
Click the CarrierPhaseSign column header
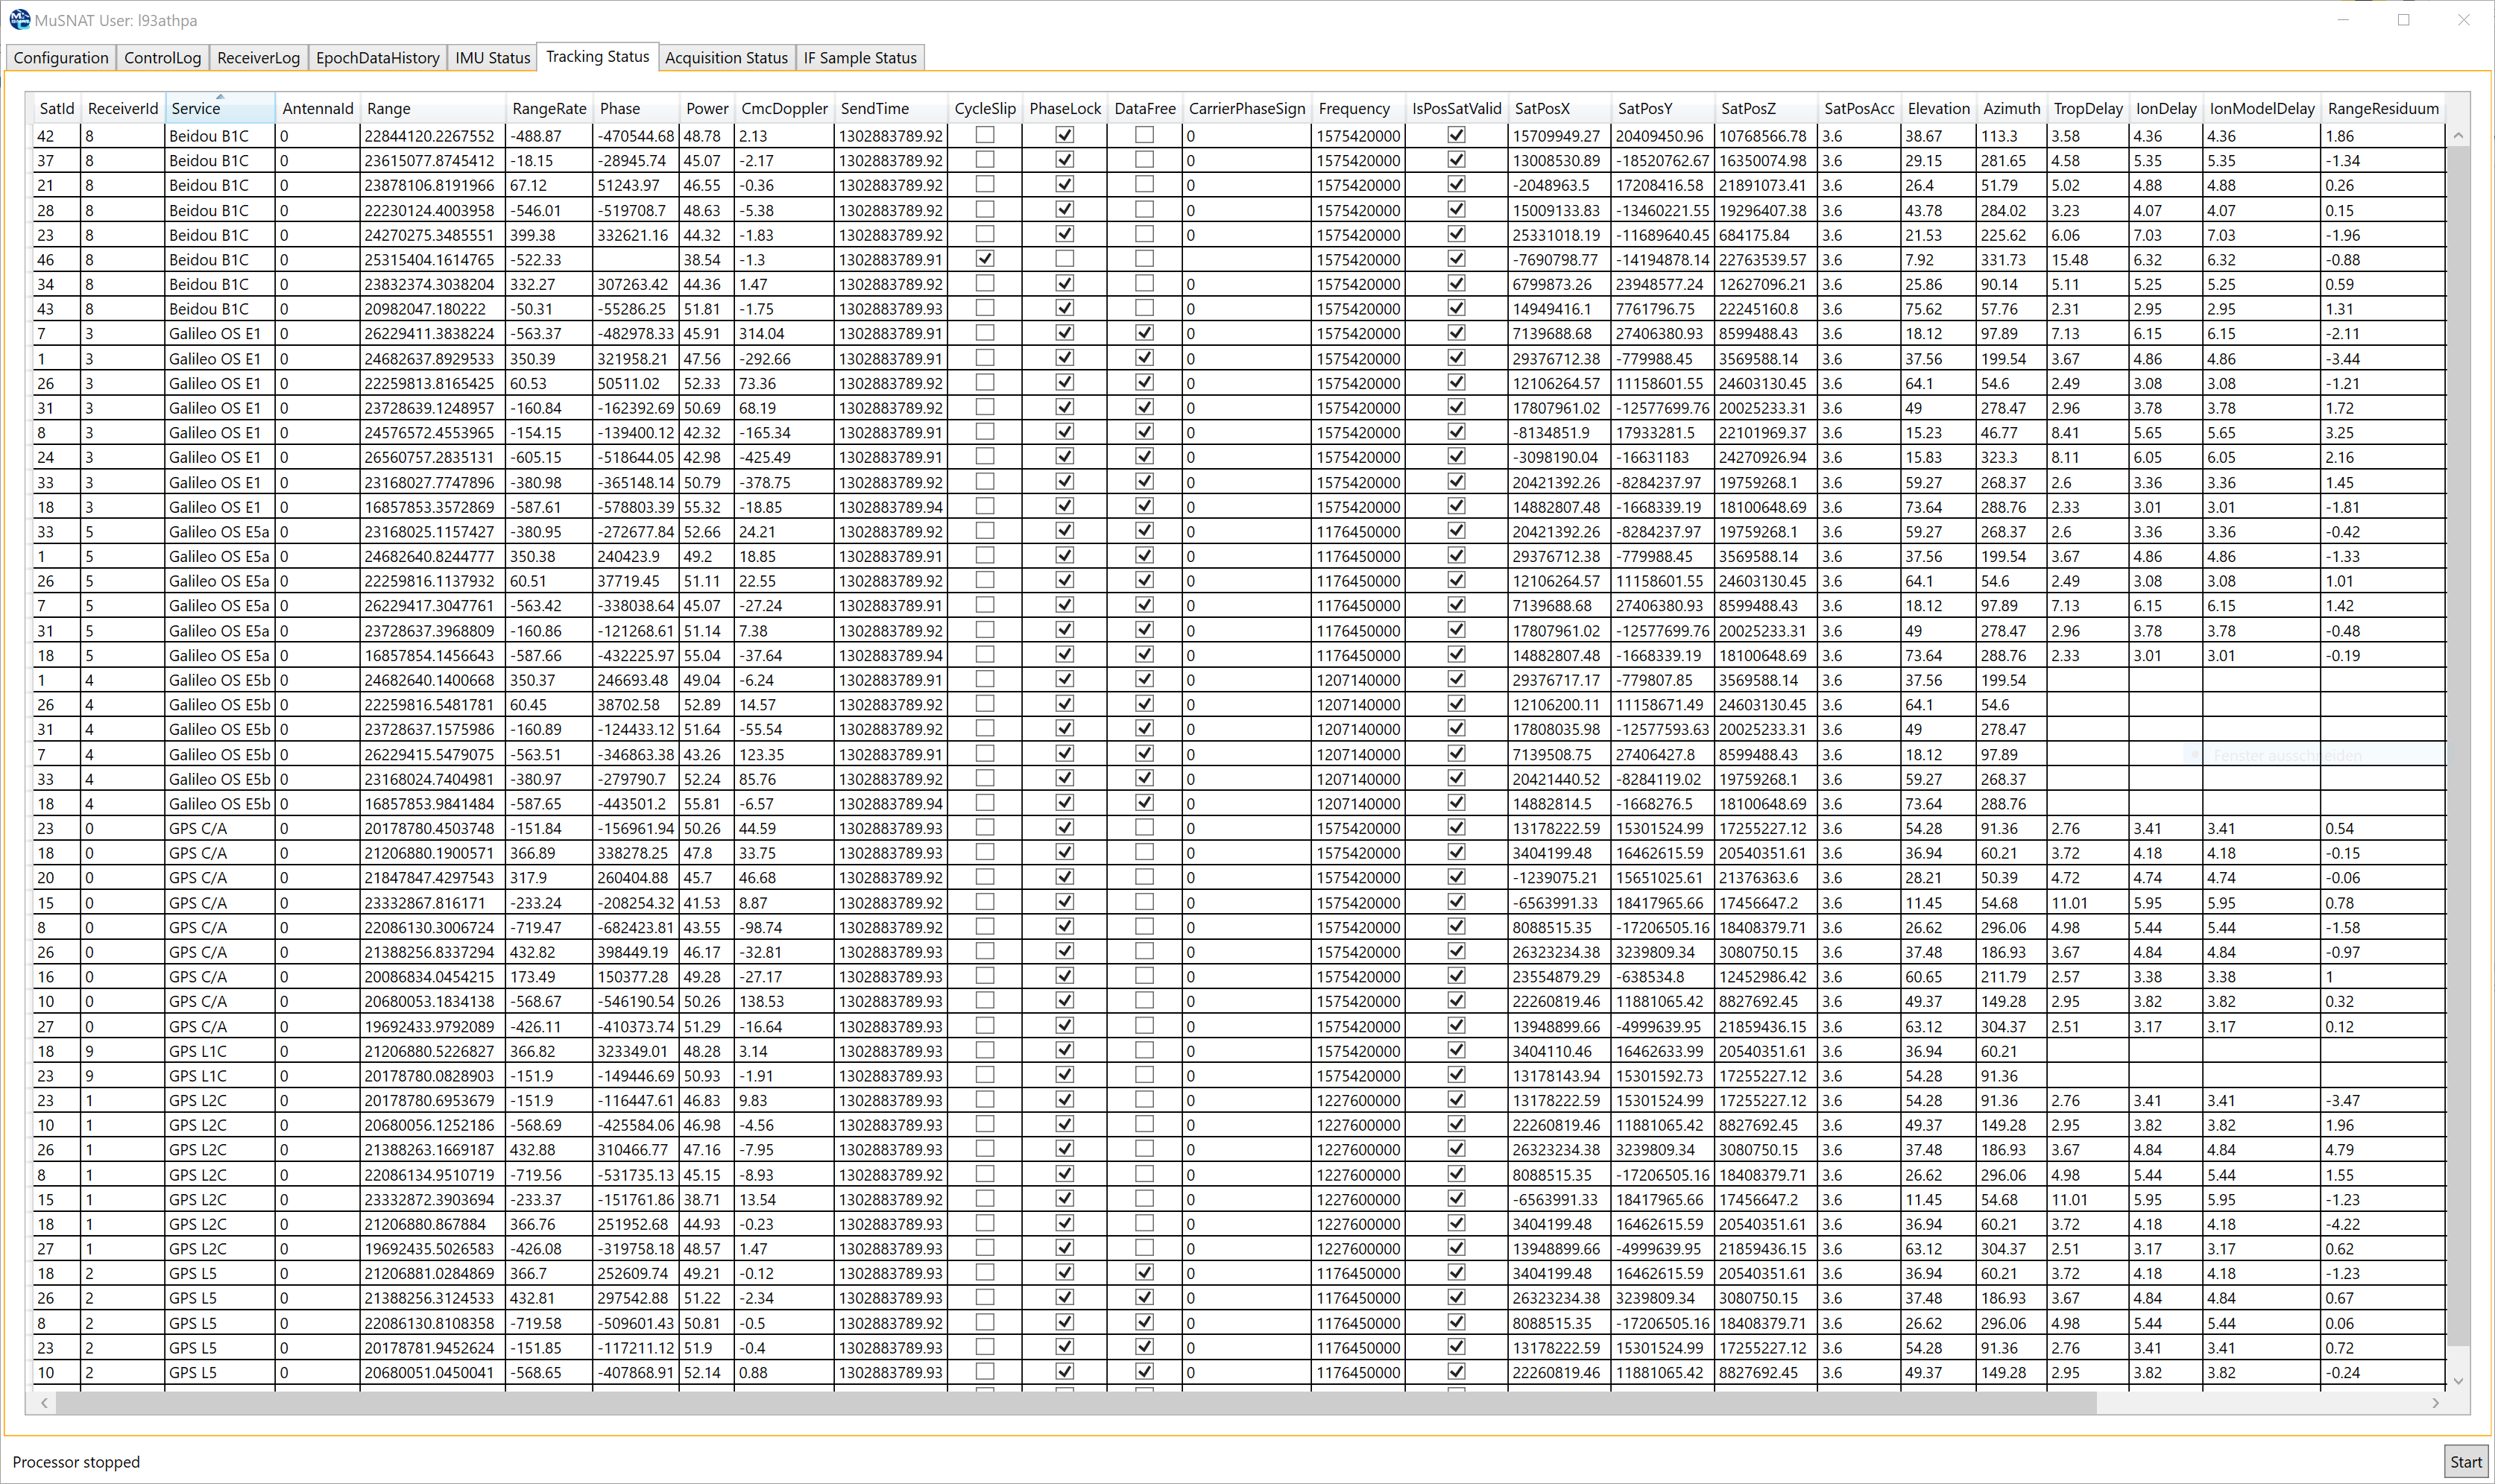[x=1246, y=108]
